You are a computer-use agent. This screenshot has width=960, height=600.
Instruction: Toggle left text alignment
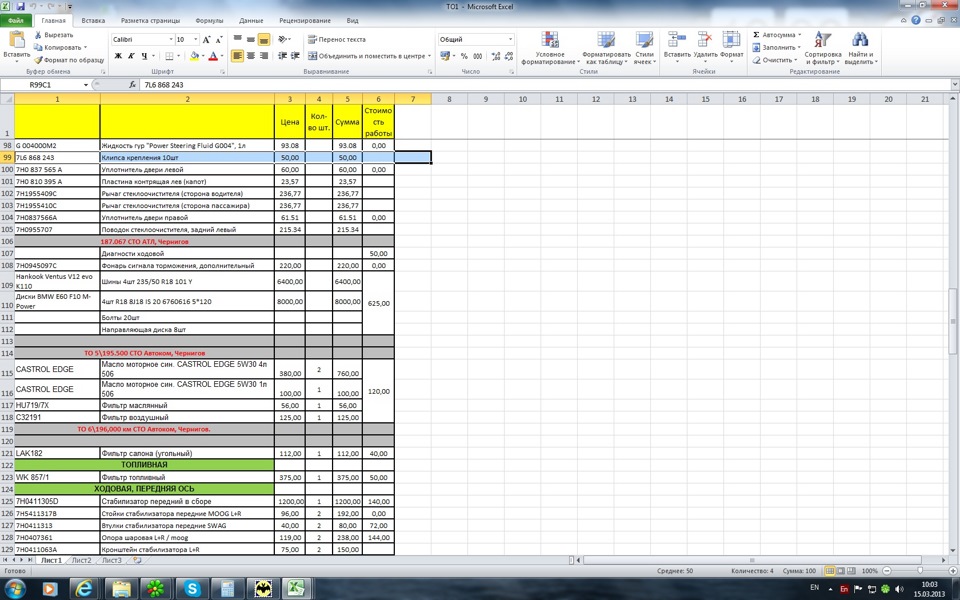tap(238, 56)
